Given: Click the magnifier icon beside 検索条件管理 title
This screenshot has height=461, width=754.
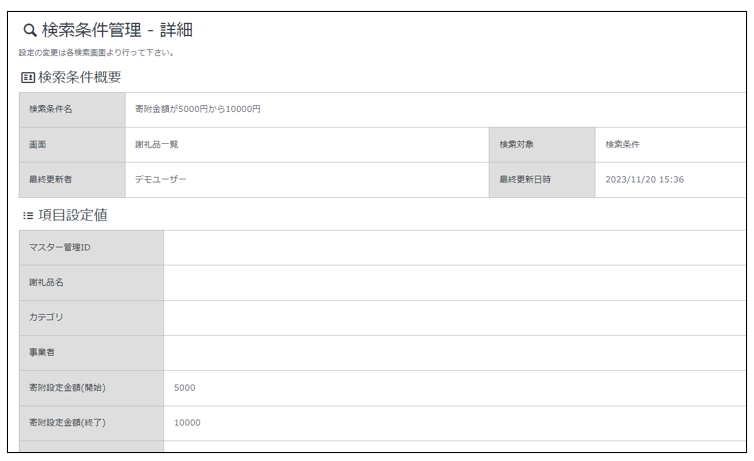Looking at the screenshot, I should point(29,30).
